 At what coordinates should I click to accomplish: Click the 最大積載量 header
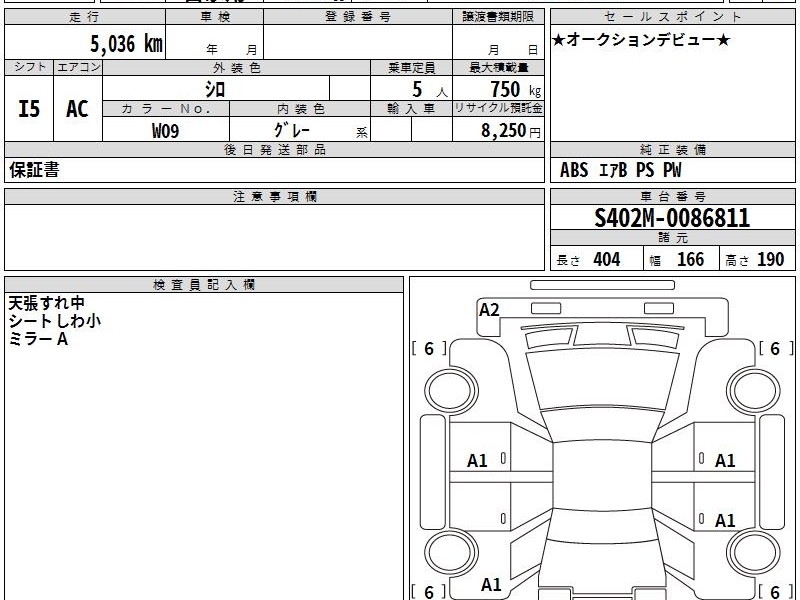pos(498,68)
